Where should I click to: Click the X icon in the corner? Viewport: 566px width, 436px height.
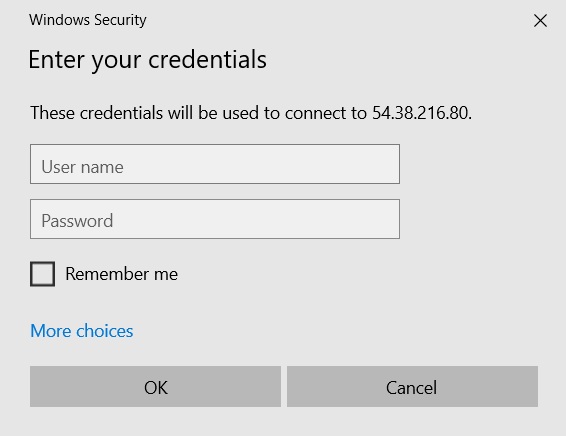[540, 21]
